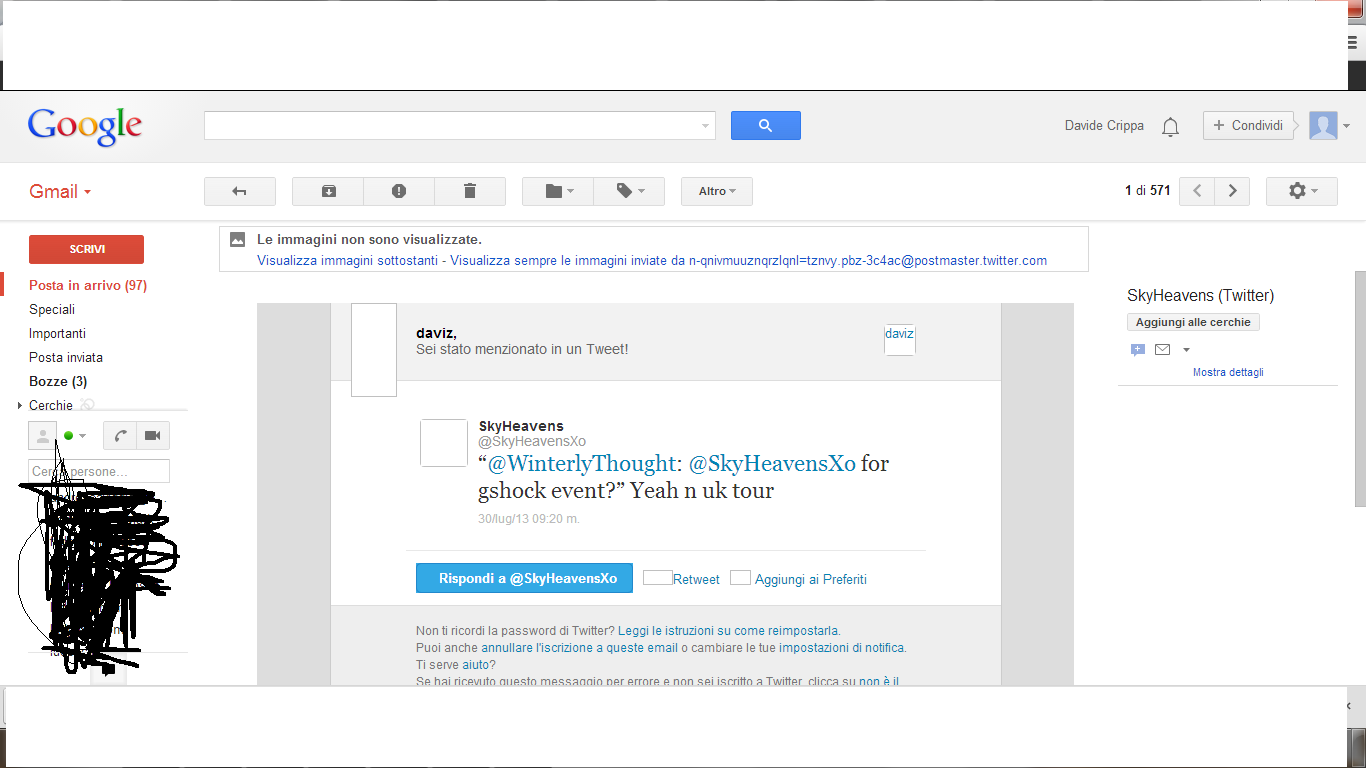
Task: Click the back to inbox arrow
Action: [239, 191]
